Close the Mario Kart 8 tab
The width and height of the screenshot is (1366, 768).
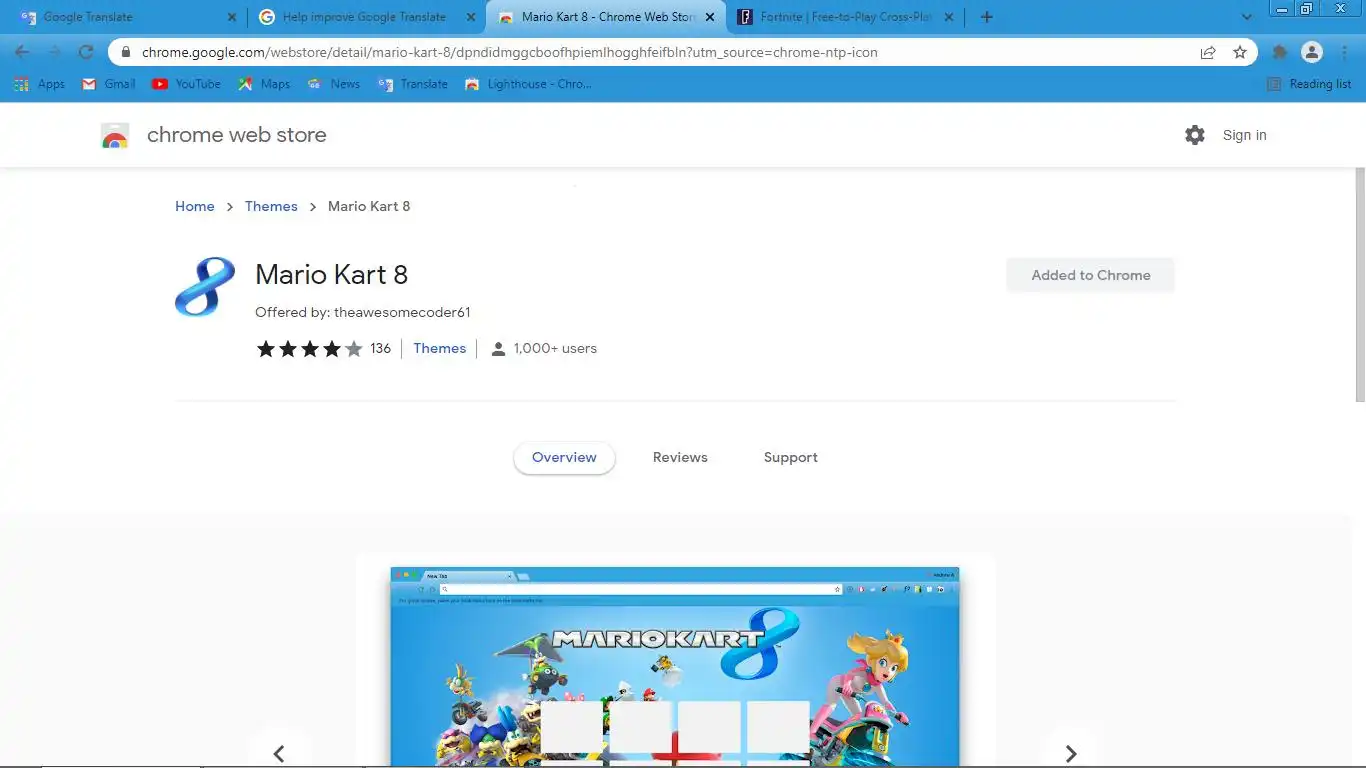[x=710, y=17]
